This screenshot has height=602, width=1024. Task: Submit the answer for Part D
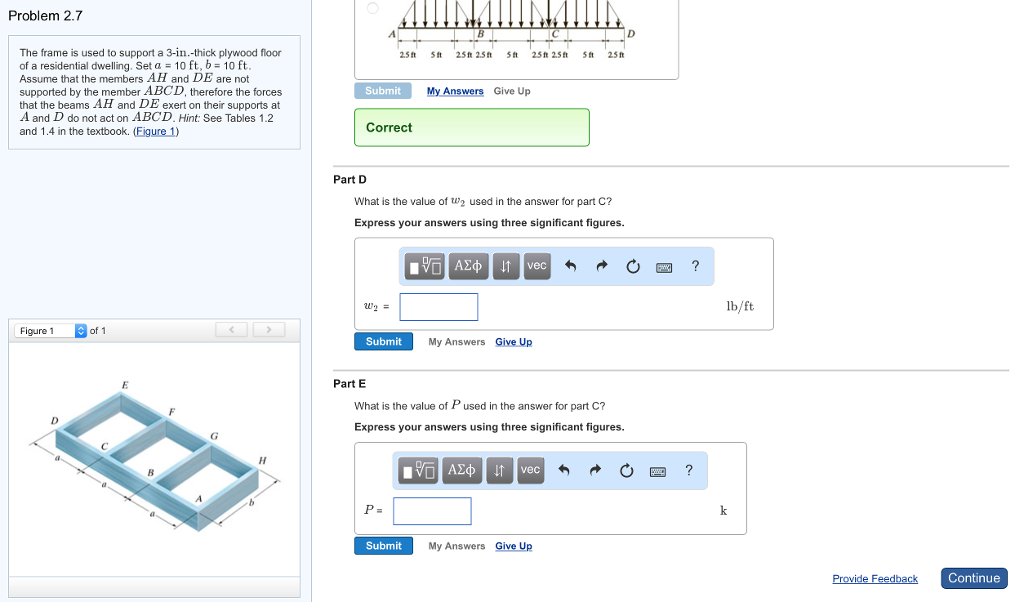pyautogui.click(x=383, y=342)
